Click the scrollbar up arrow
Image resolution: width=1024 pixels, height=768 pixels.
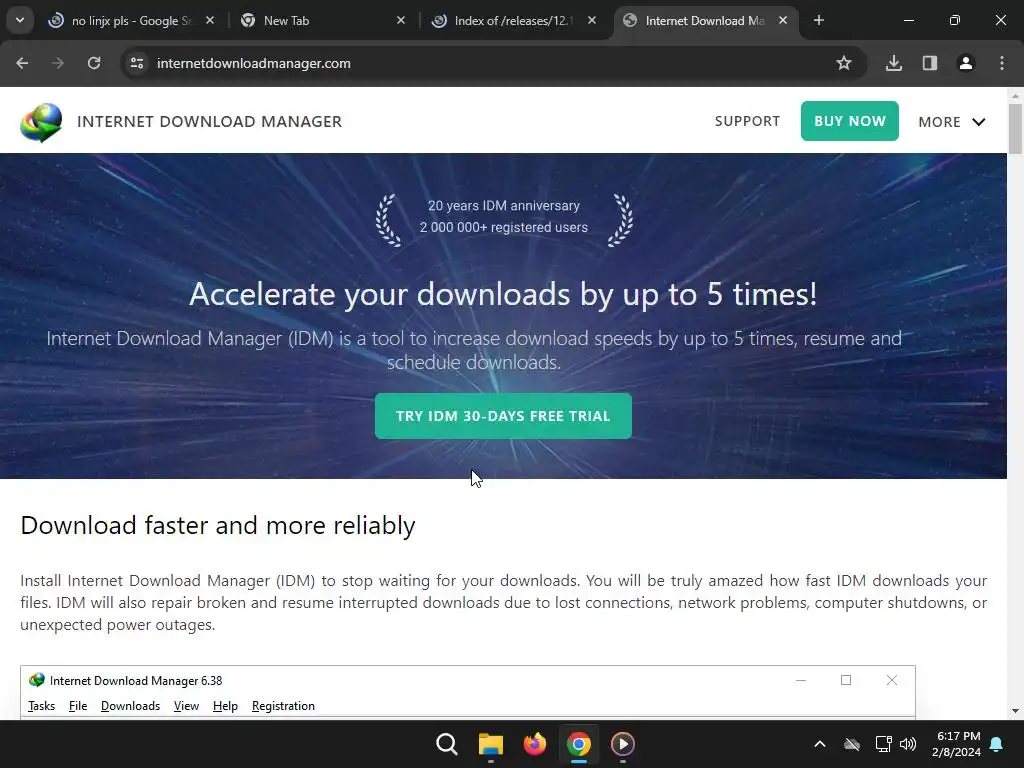tap(1015, 95)
